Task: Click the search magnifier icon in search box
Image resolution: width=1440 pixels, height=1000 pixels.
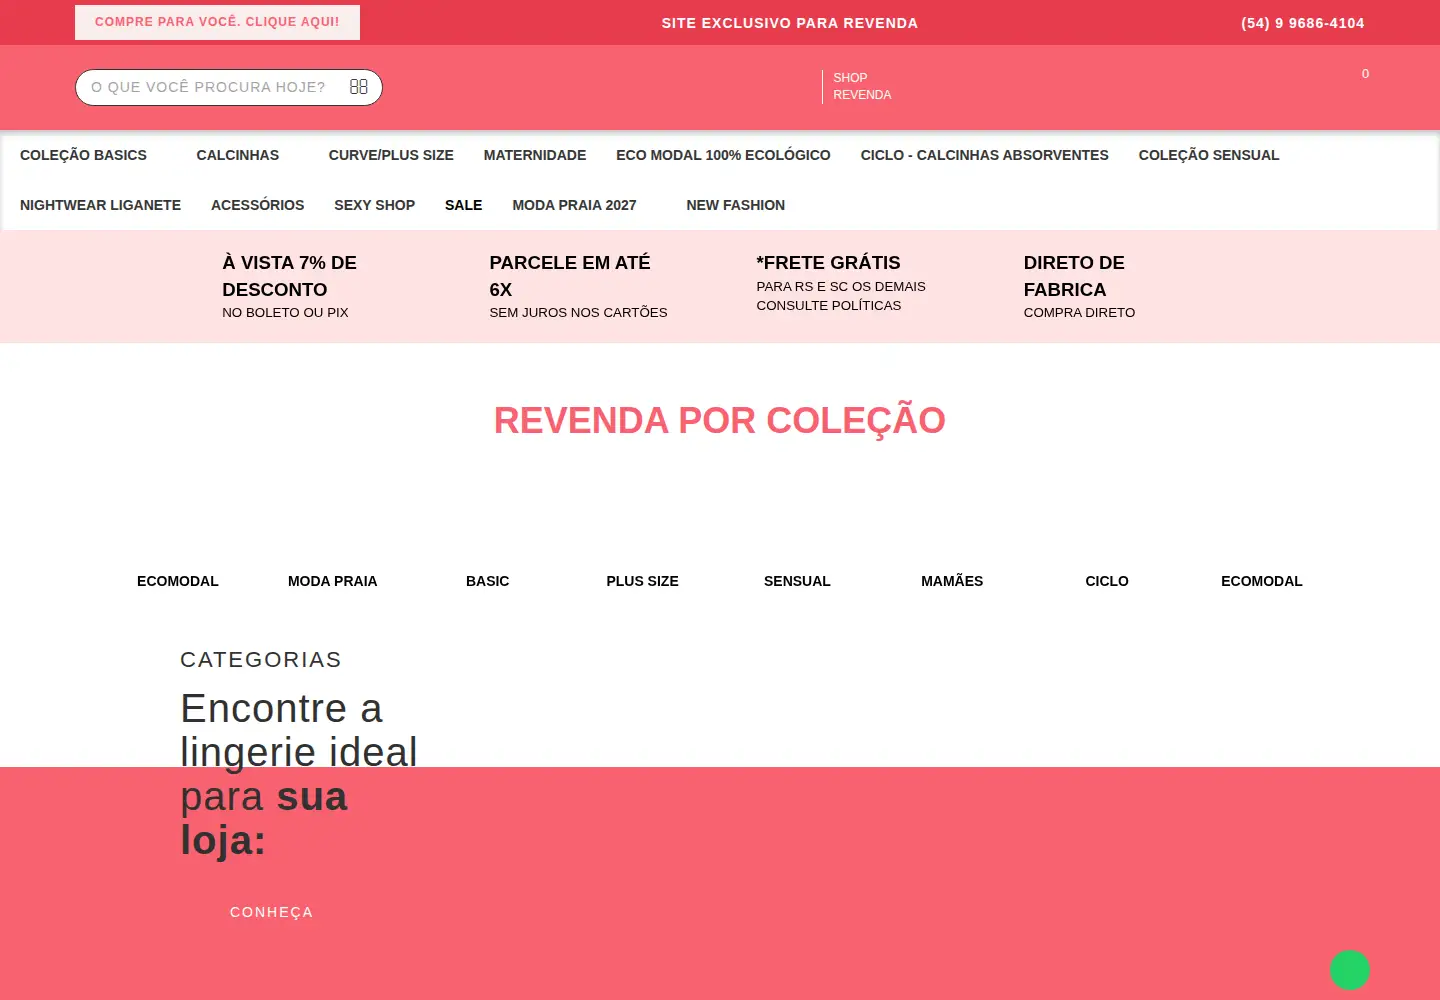Action: coord(359,87)
